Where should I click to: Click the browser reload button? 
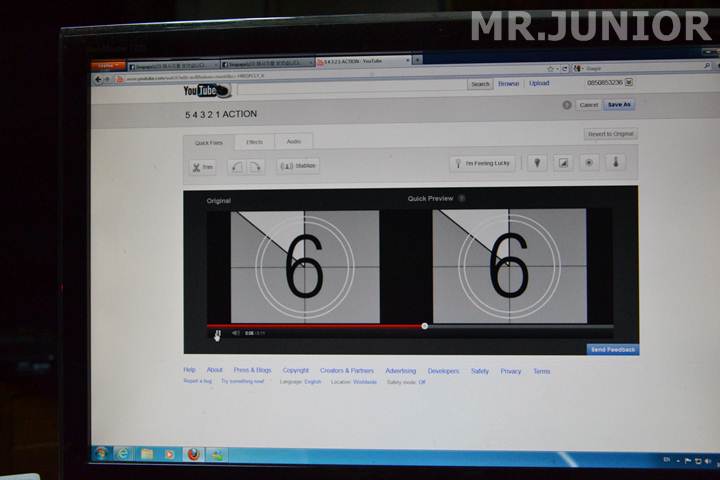tap(565, 68)
